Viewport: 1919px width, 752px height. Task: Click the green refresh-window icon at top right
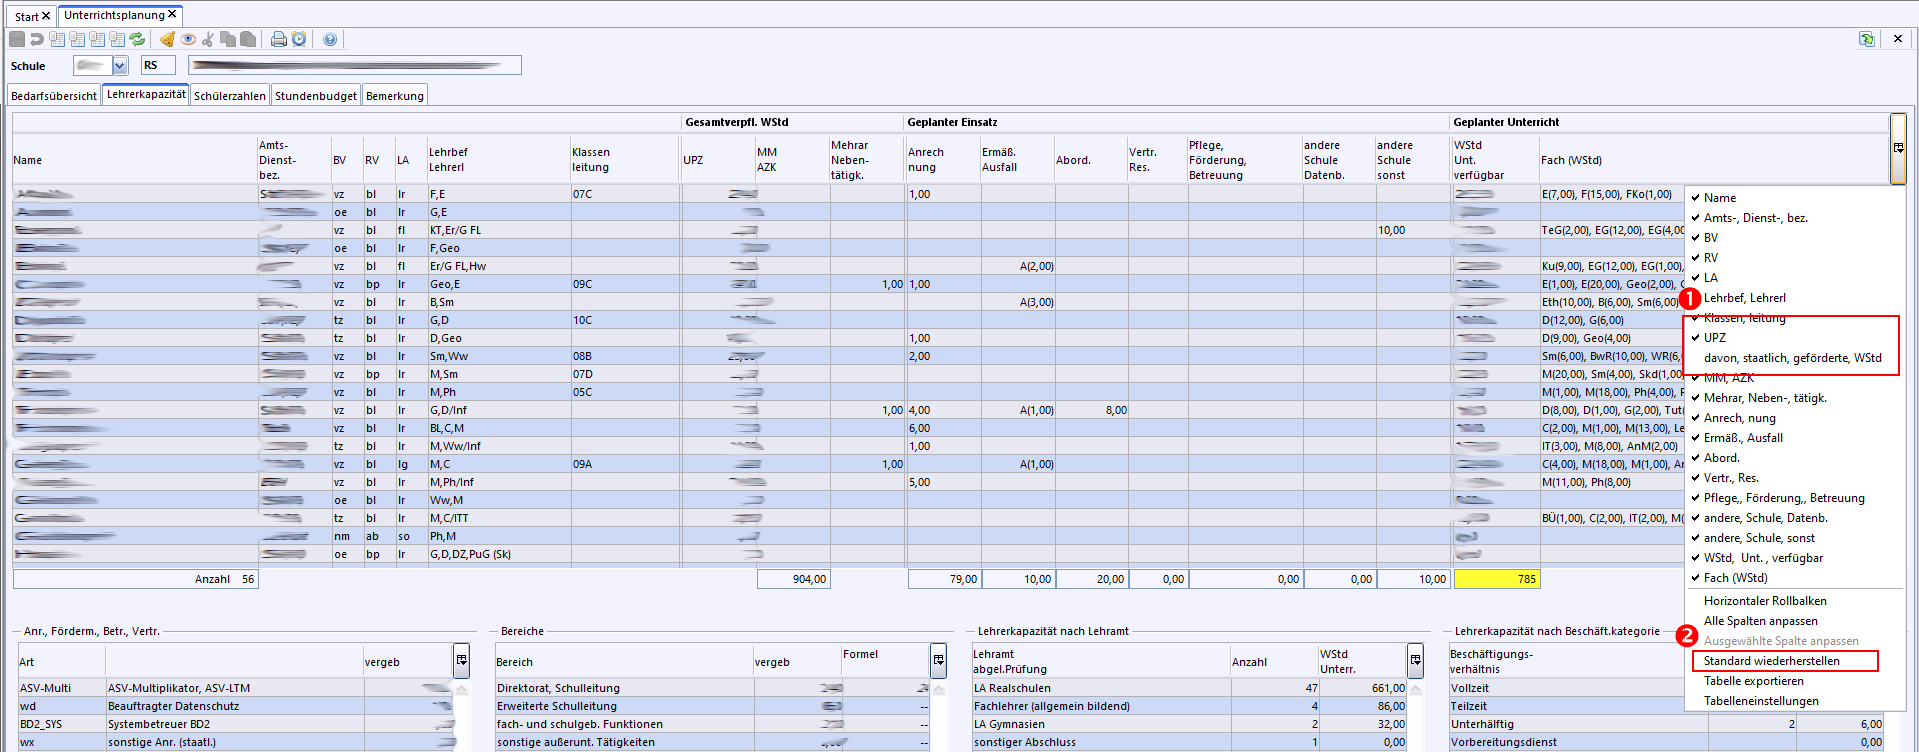(1867, 39)
